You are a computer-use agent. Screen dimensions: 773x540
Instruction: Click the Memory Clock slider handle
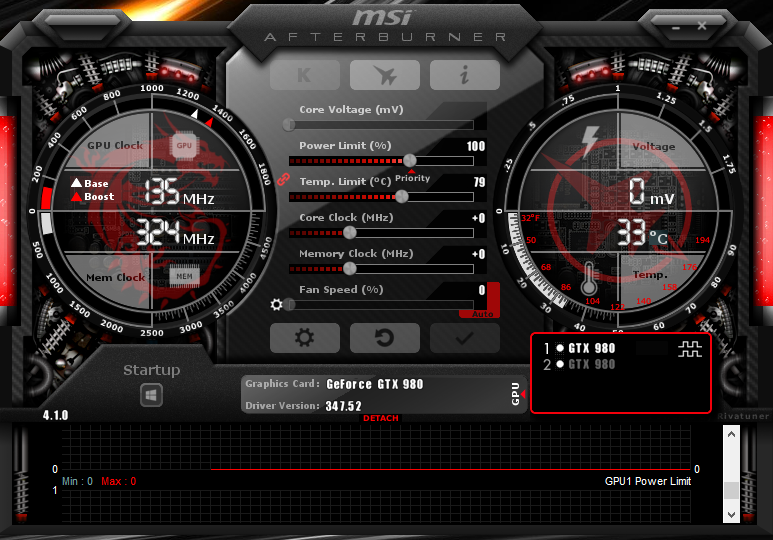[350, 269]
